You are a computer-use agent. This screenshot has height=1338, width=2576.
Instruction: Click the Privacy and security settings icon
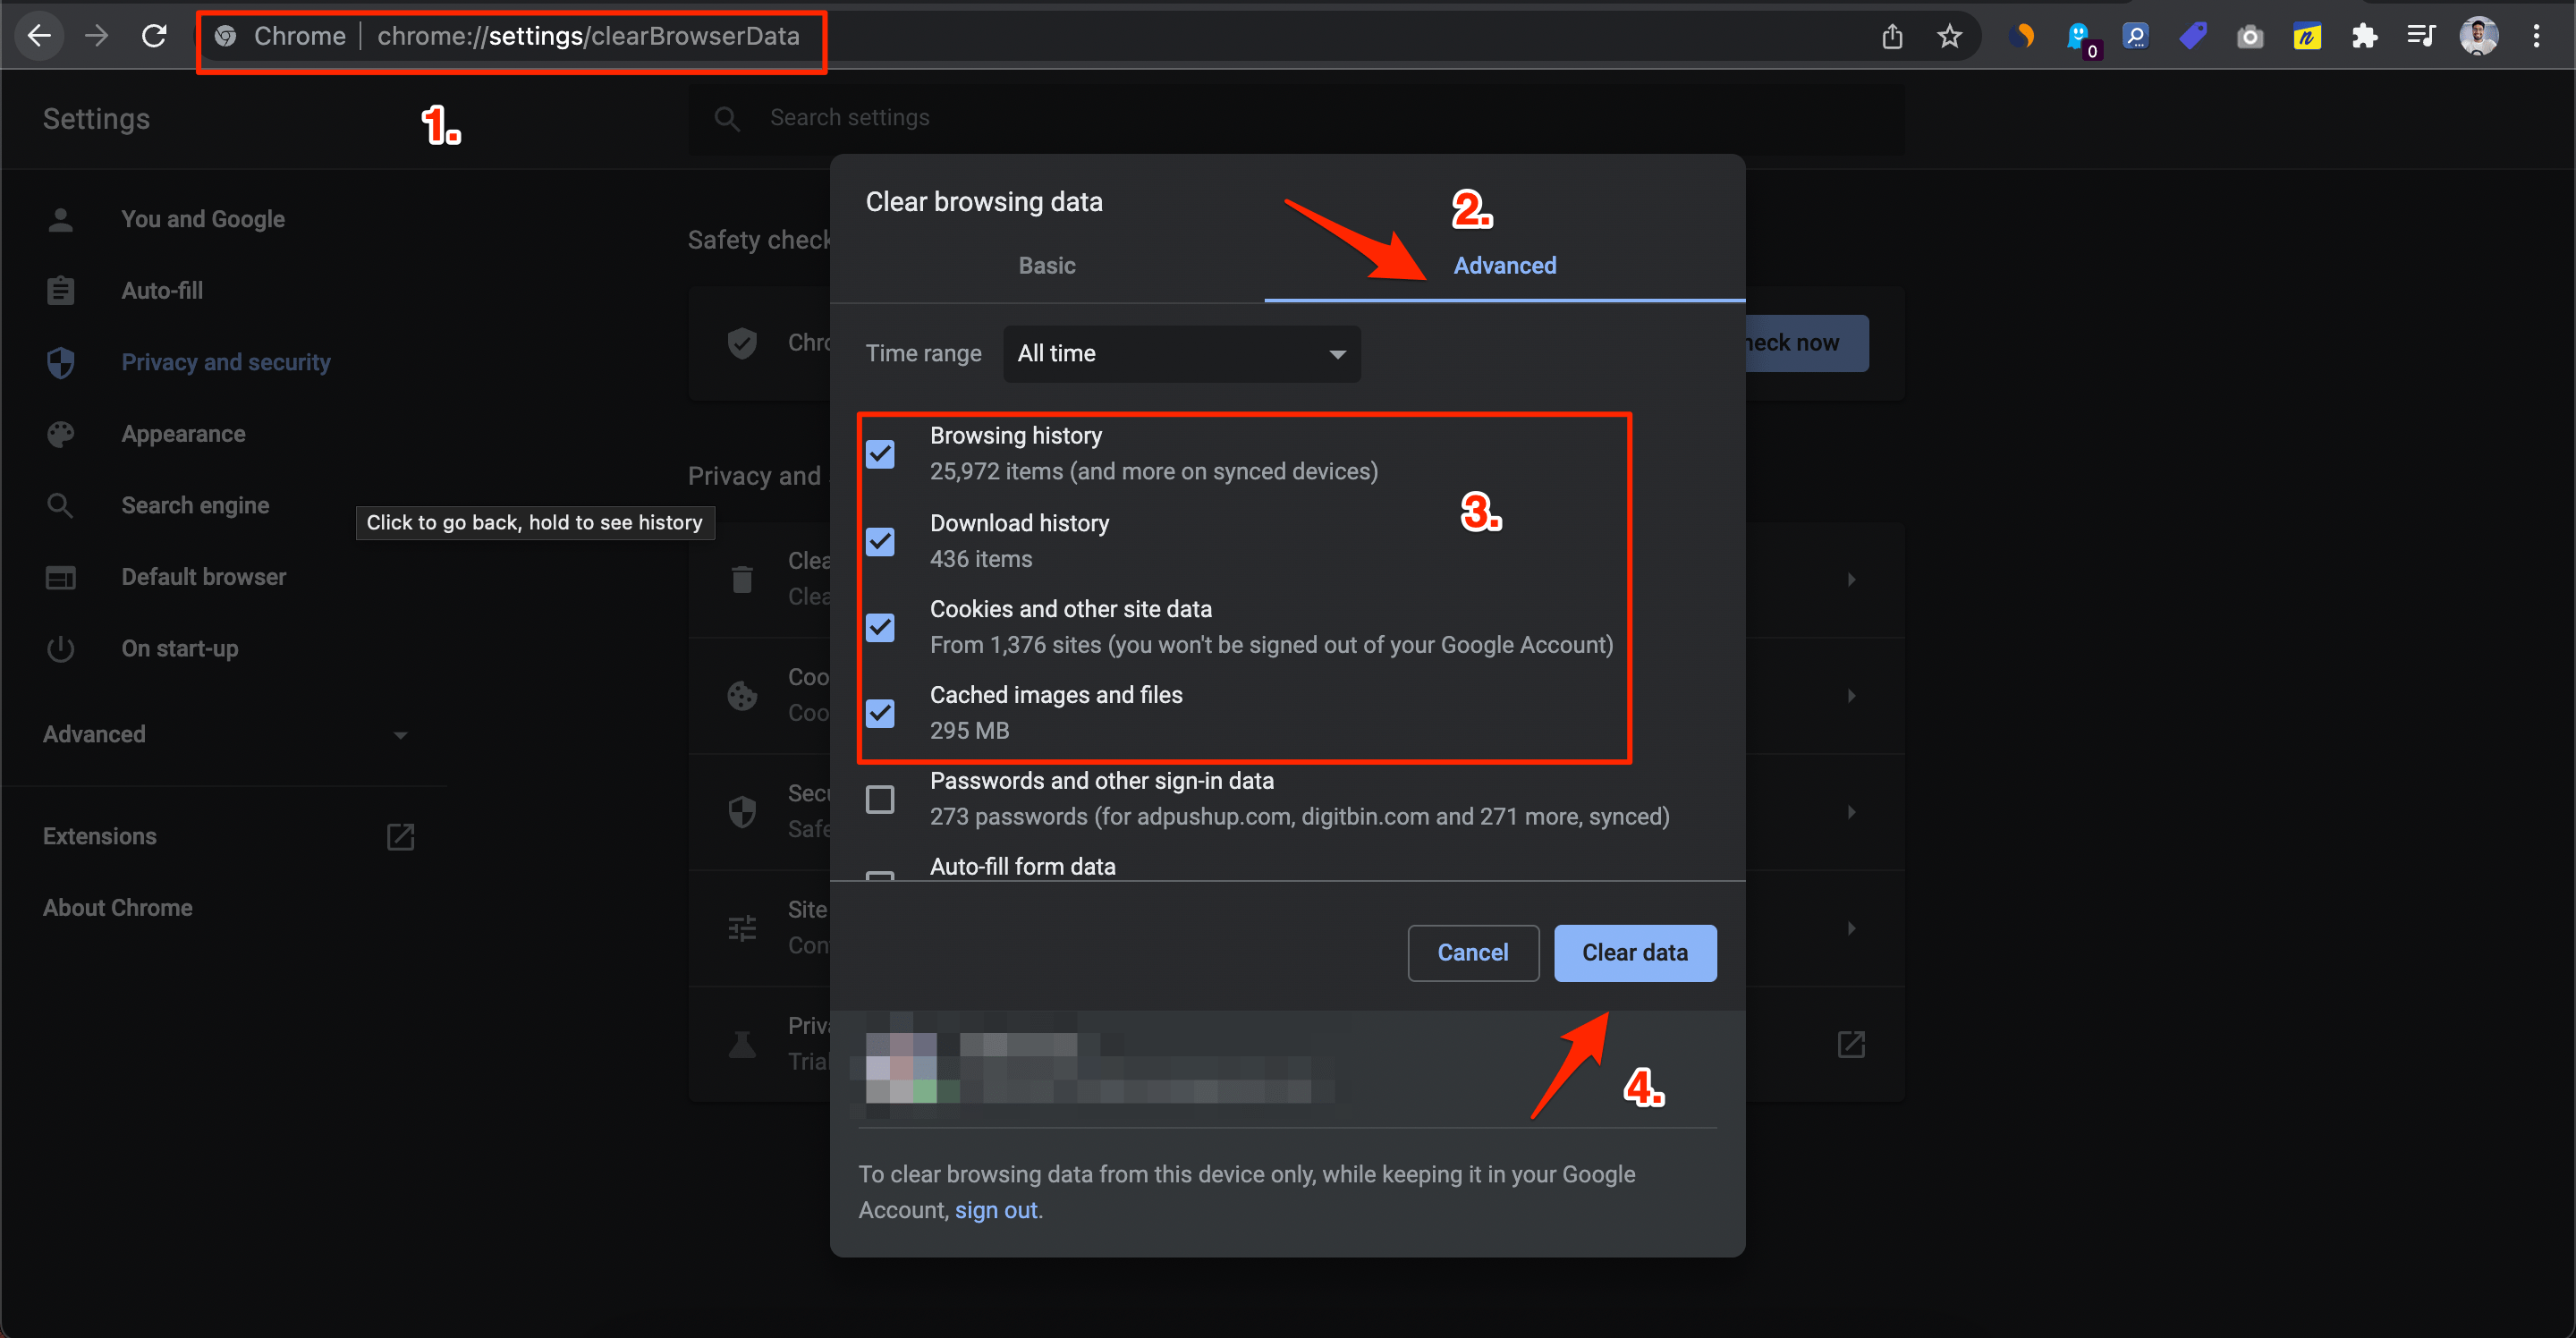pos(60,363)
